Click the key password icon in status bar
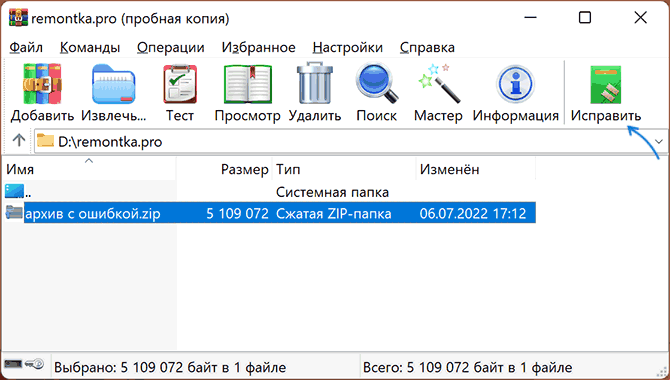Viewport: 670px width, 380px height. pyautogui.click(x=34, y=364)
